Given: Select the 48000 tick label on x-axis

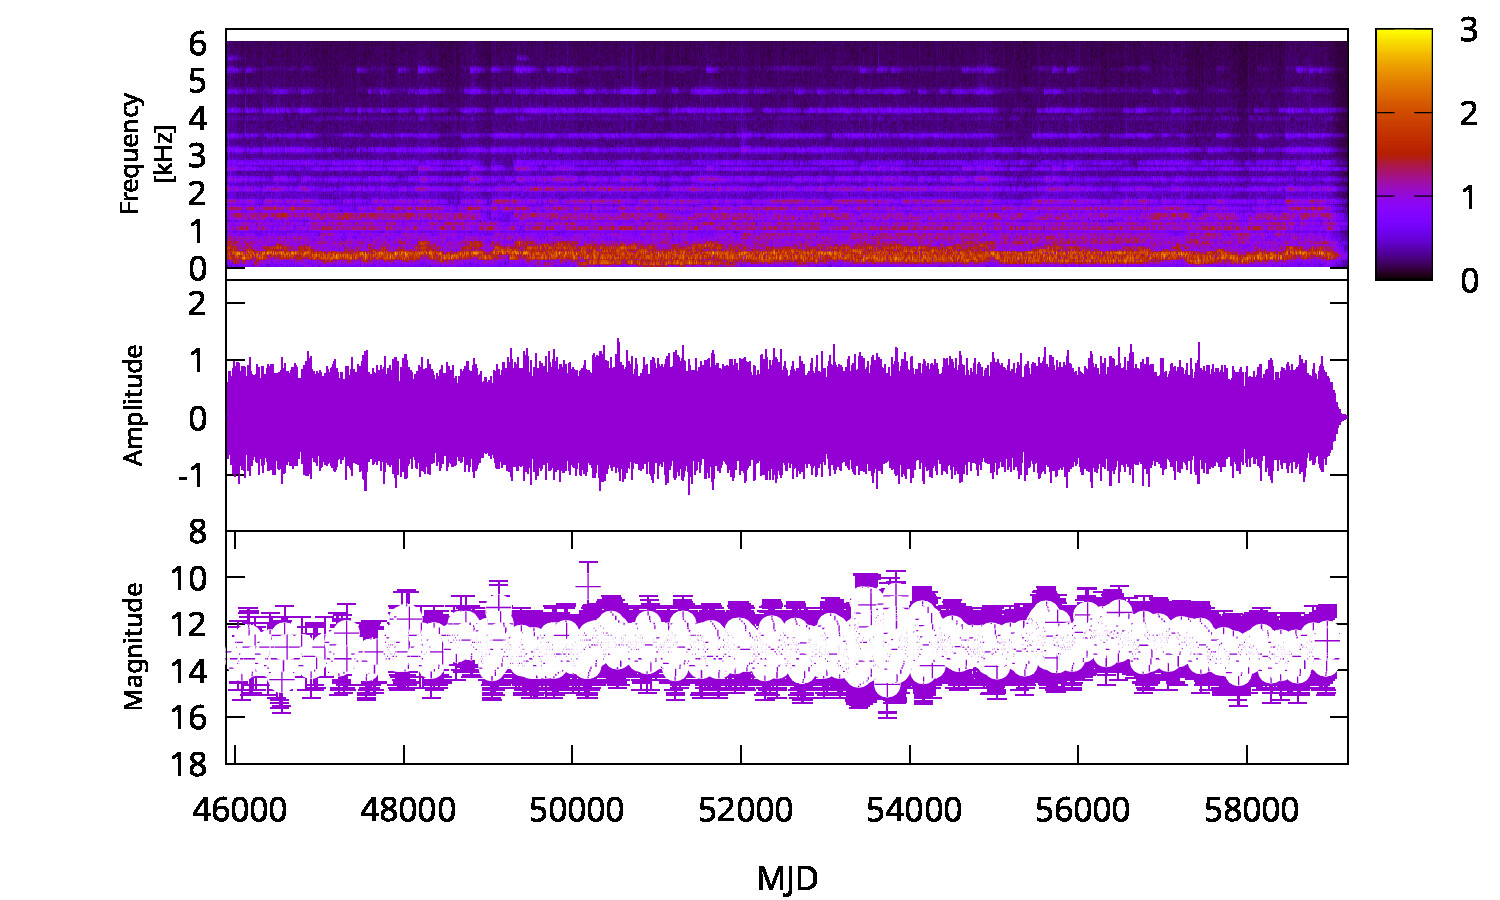Looking at the screenshot, I should click(x=407, y=809).
